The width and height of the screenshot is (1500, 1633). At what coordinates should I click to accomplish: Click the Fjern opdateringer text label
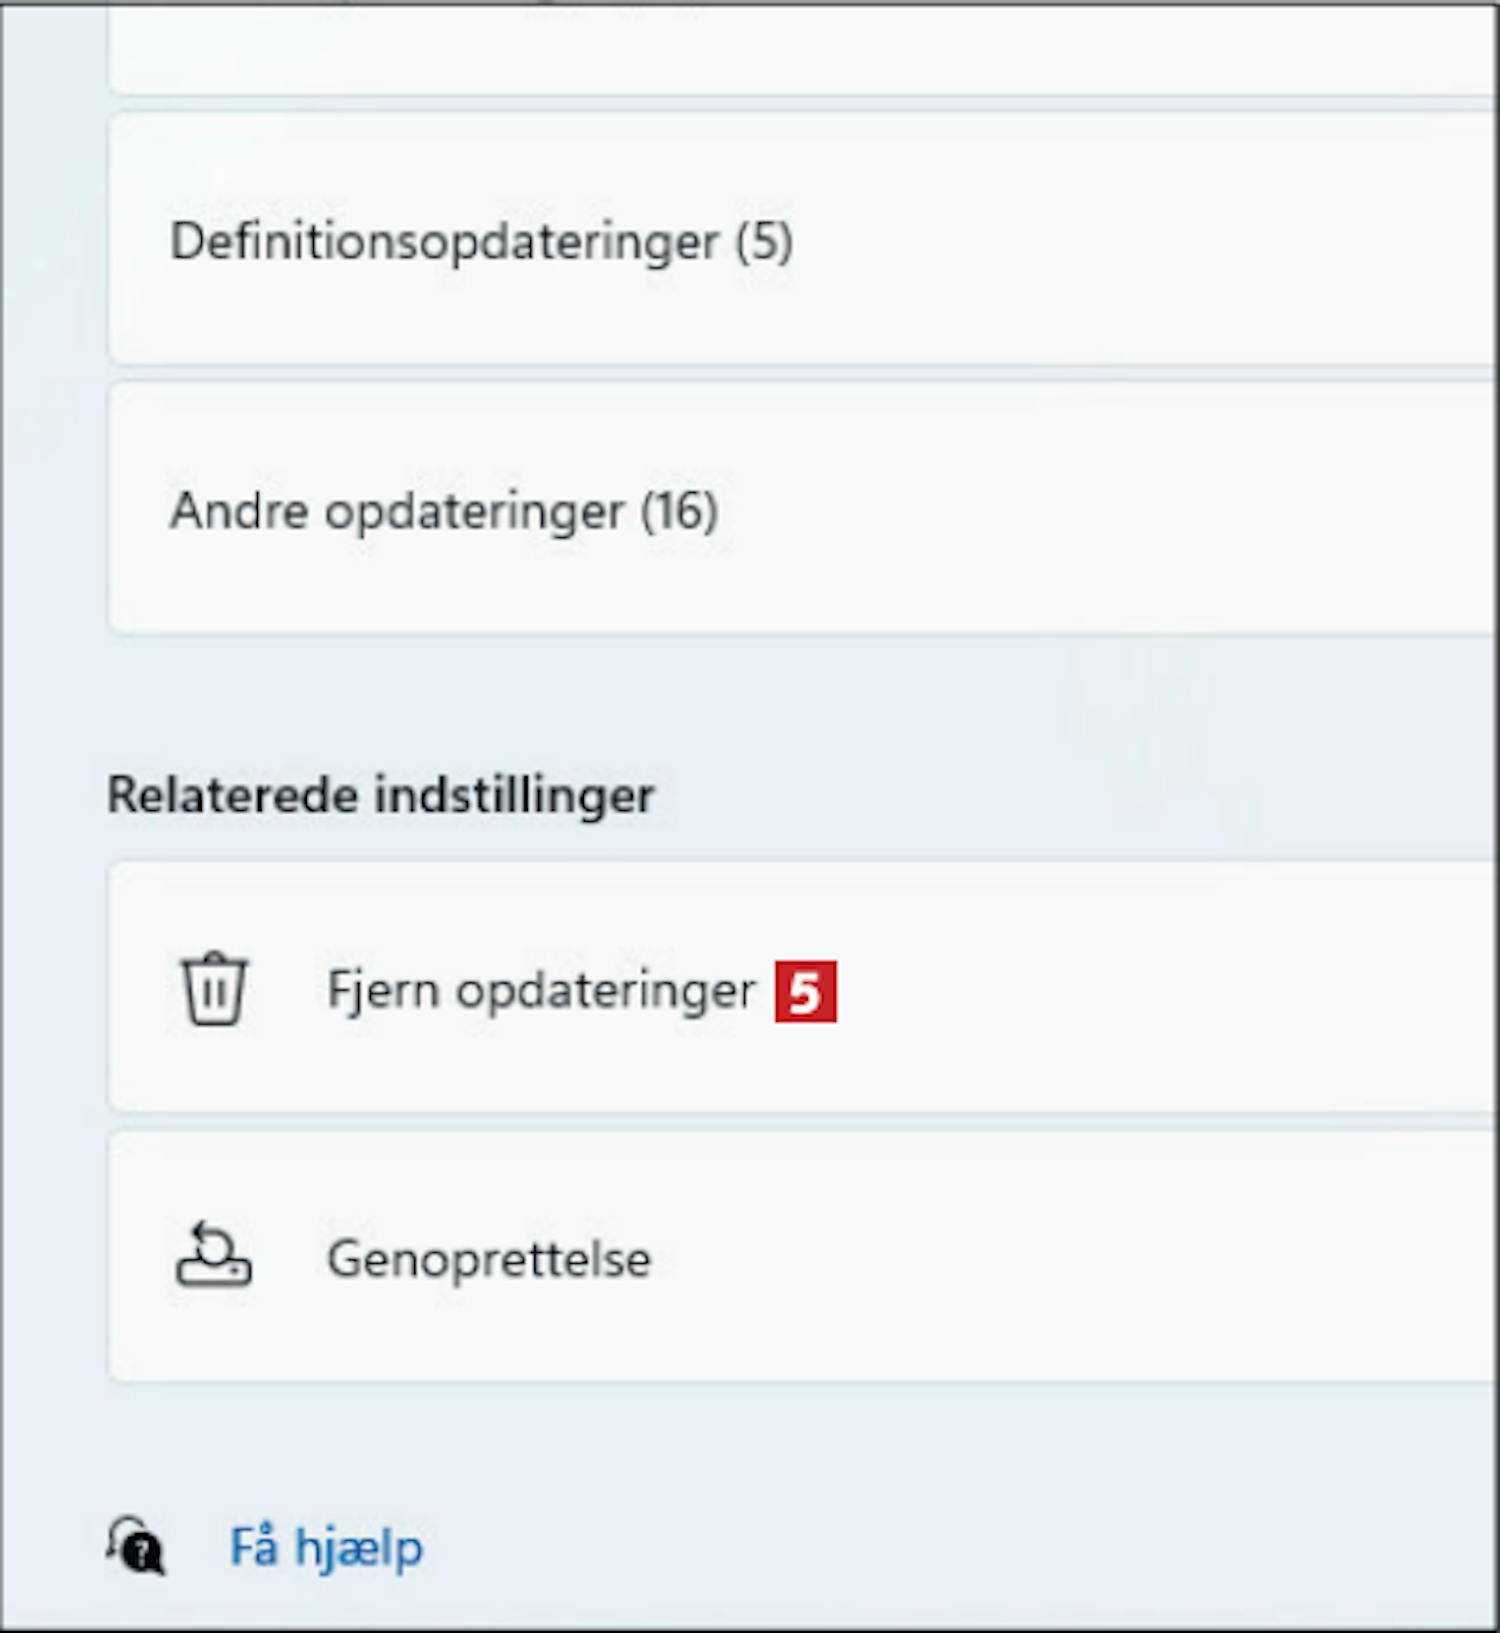point(541,992)
